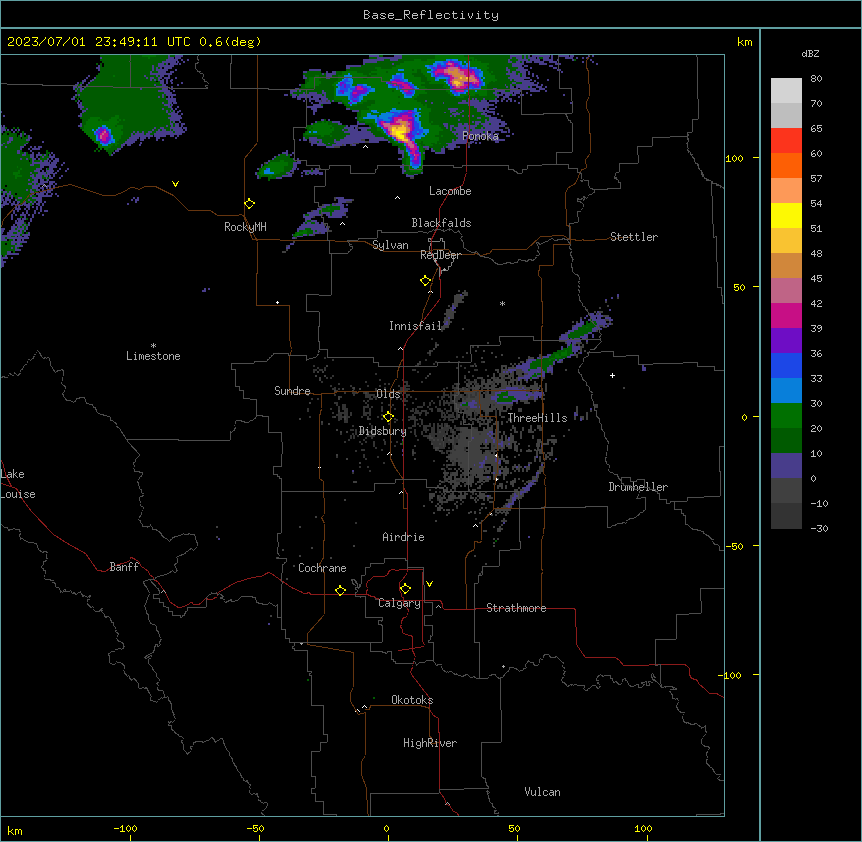Click the yellow diamond marker above RockyMH

pyautogui.click(x=250, y=204)
